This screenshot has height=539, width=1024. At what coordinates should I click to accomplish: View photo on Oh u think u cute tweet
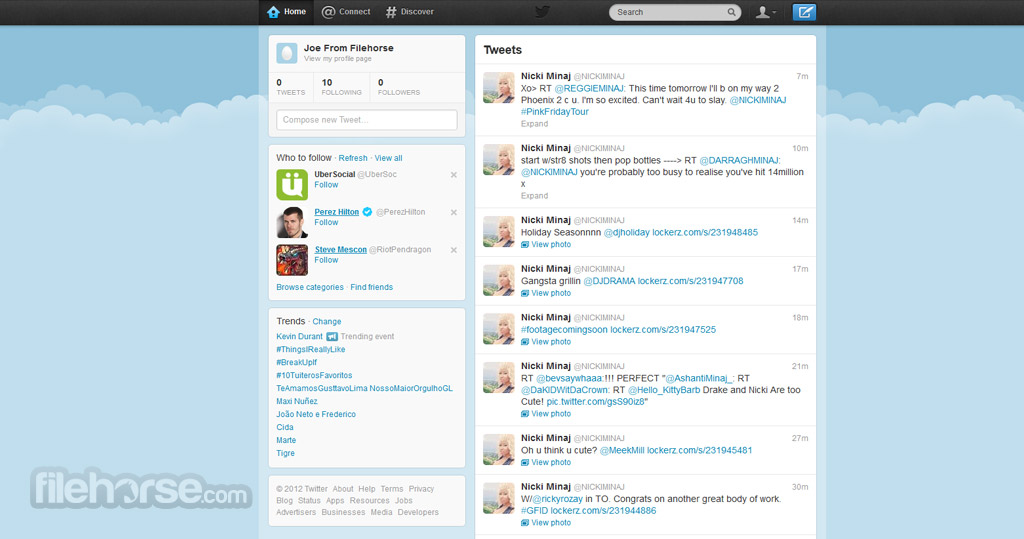coord(546,462)
